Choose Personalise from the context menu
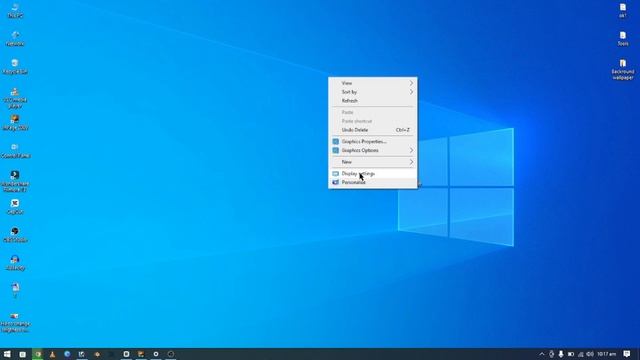The height and width of the screenshot is (360, 640). (x=373, y=182)
